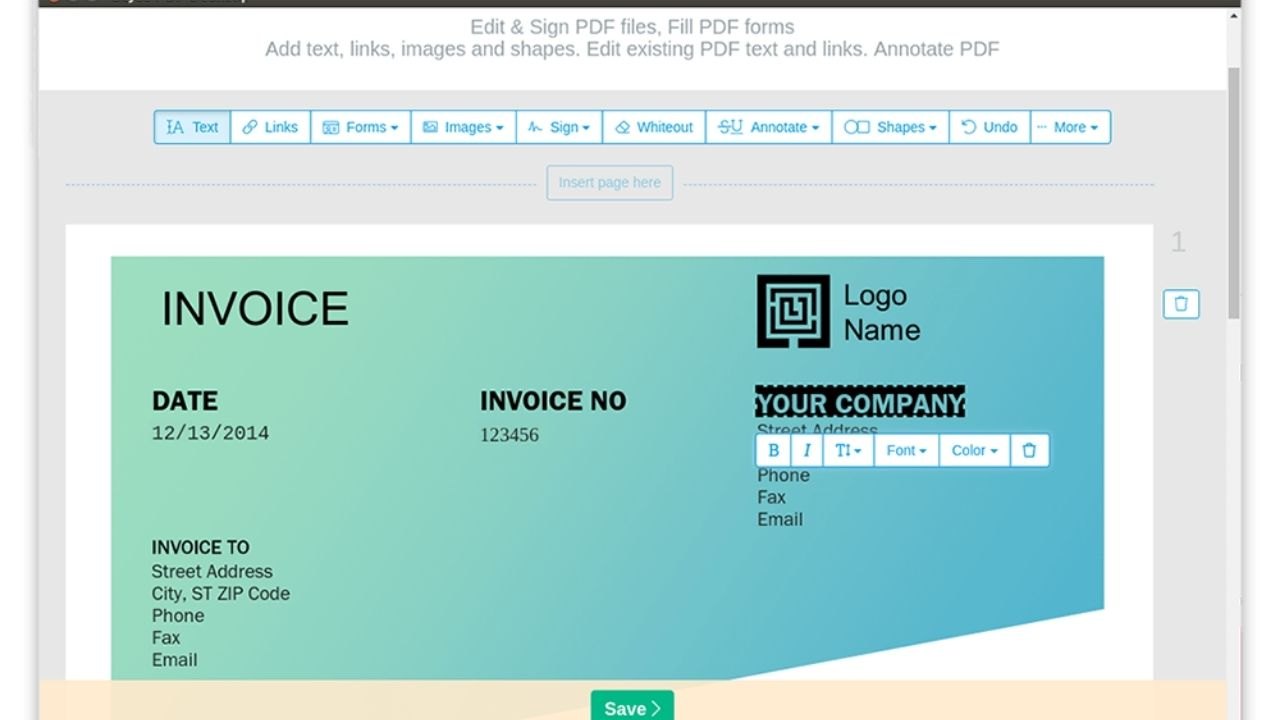Delete the selected text with the trash icon
This screenshot has width=1280, height=720.
tap(1029, 450)
